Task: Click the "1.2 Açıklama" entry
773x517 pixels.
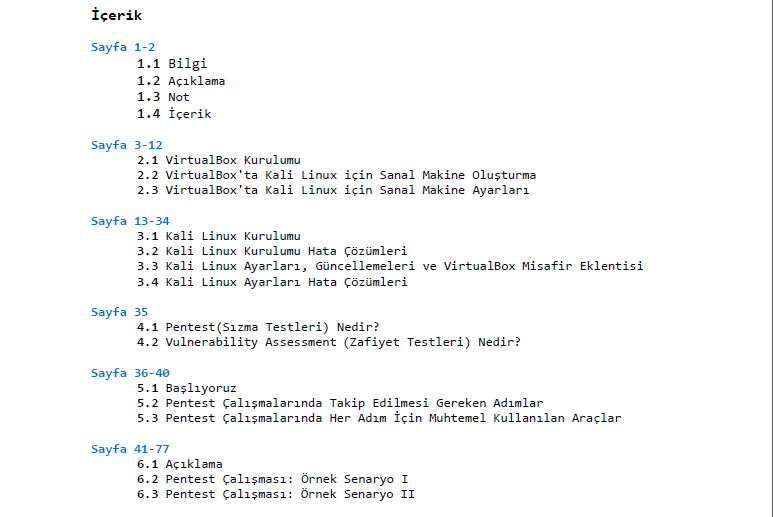Action: (181, 81)
